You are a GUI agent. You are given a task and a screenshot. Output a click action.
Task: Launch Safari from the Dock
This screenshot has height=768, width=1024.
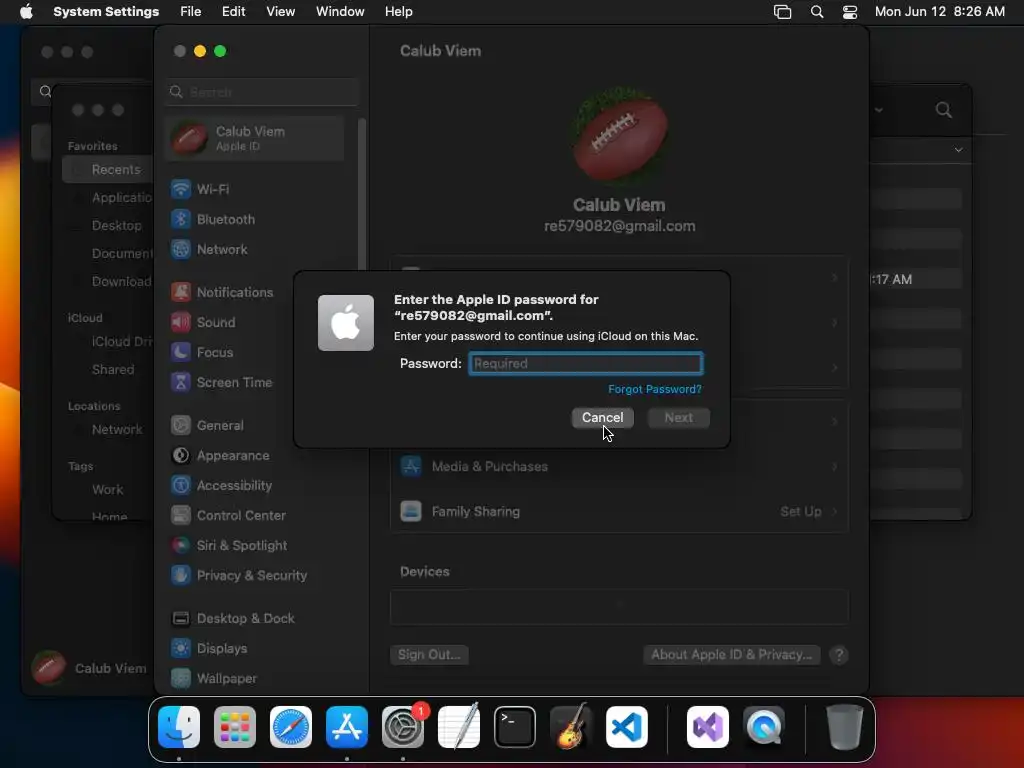291,727
